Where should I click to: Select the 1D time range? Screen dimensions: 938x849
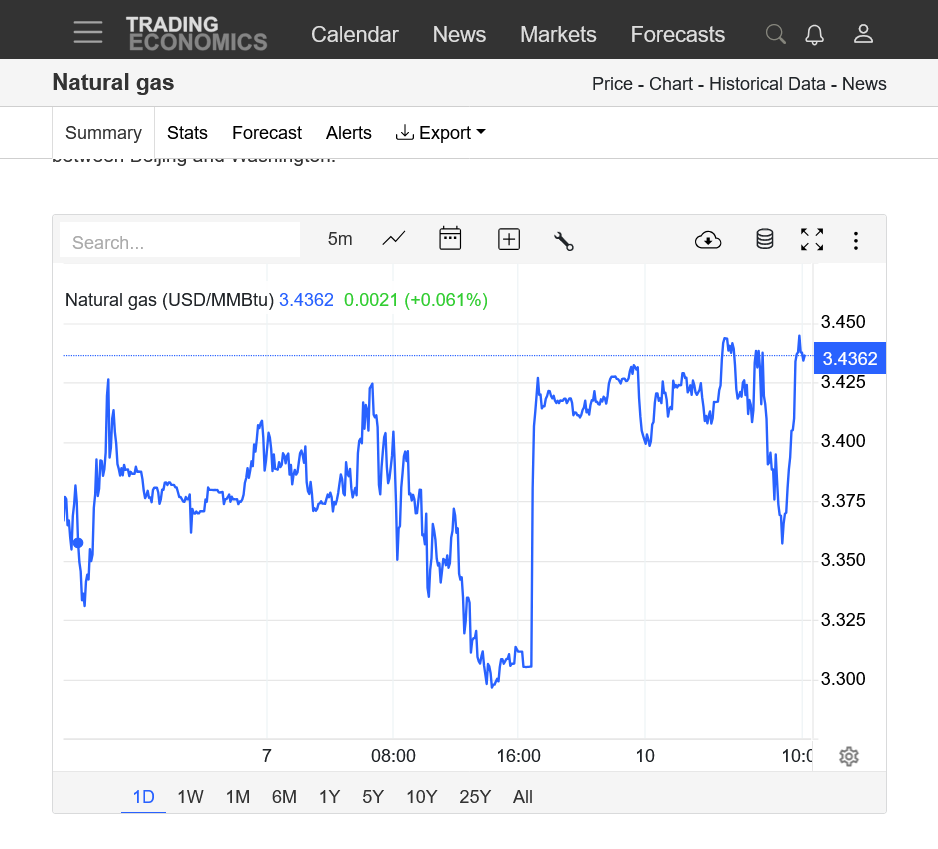pyautogui.click(x=144, y=797)
